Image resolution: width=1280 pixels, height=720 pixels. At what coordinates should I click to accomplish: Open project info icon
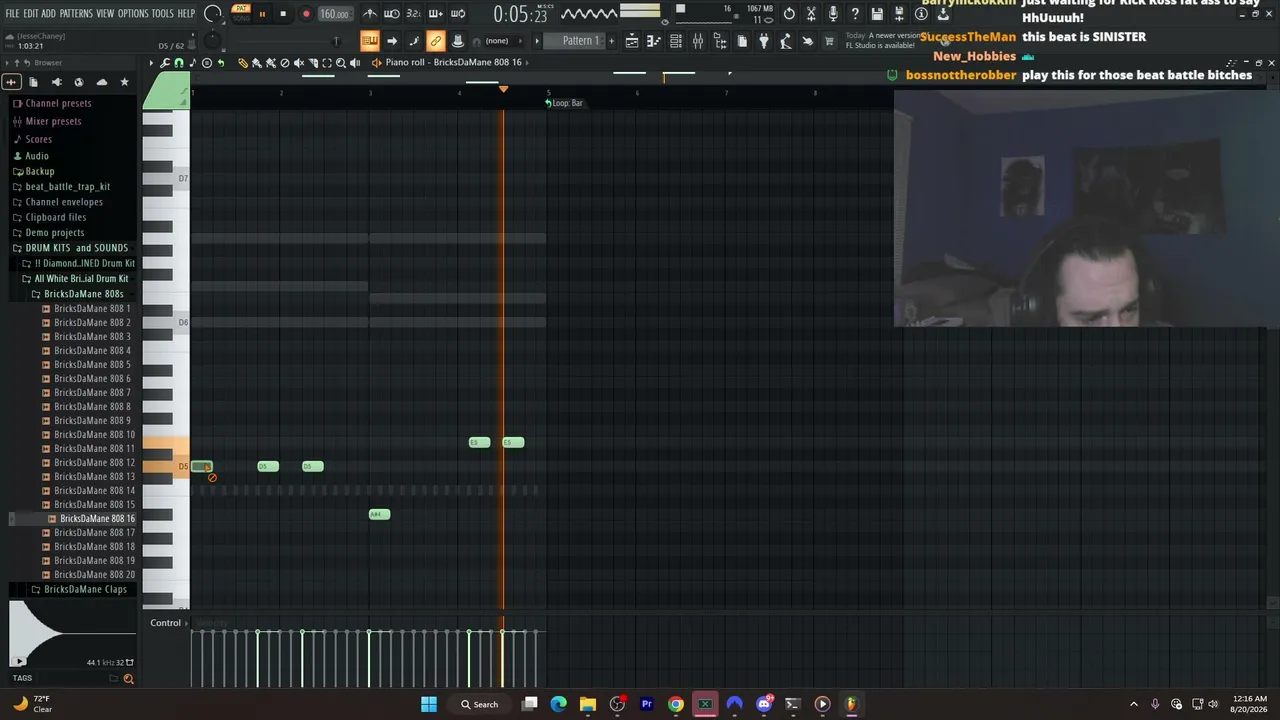[921, 14]
